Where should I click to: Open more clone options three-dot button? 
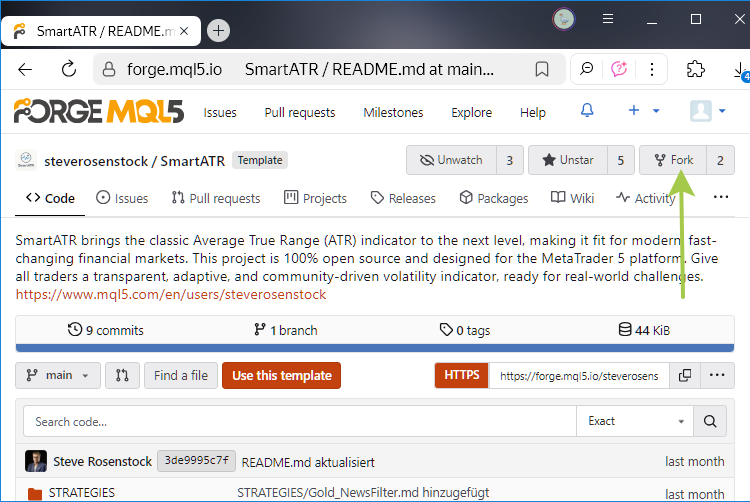pos(717,375)
